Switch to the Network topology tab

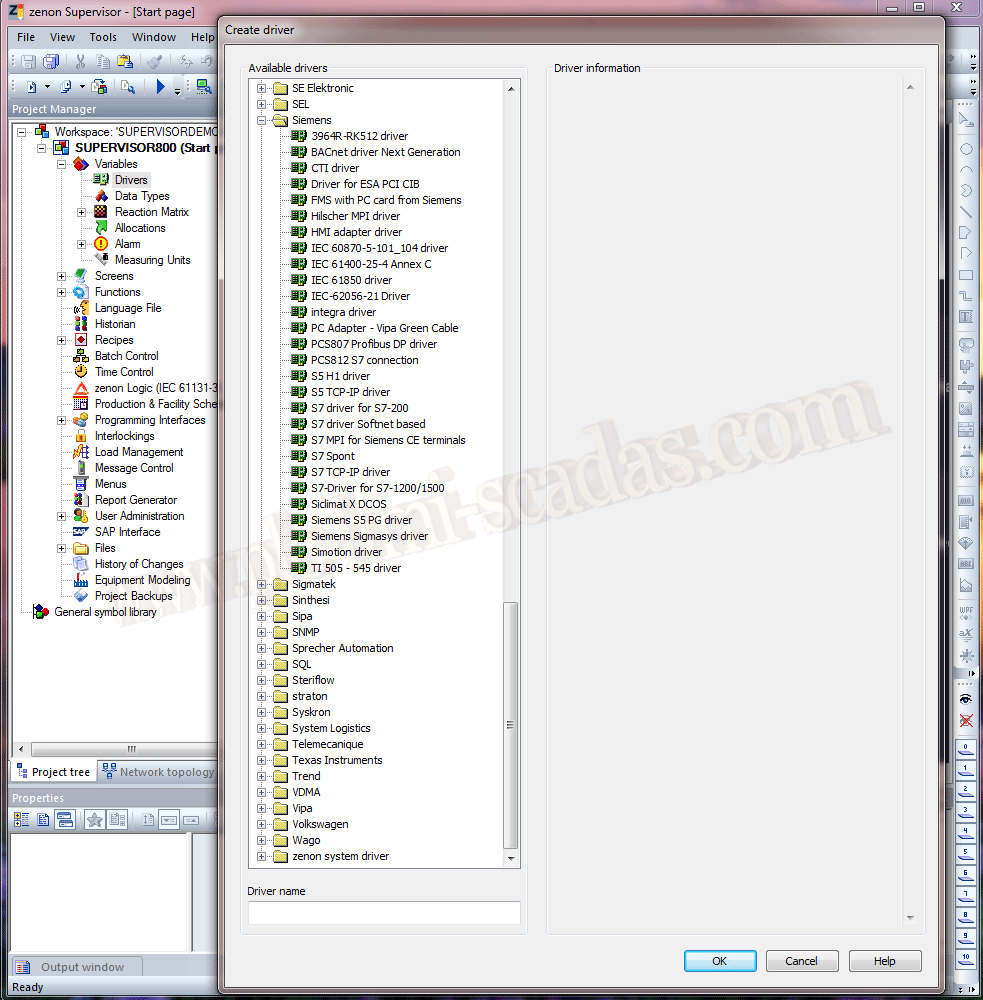(158, 772)
